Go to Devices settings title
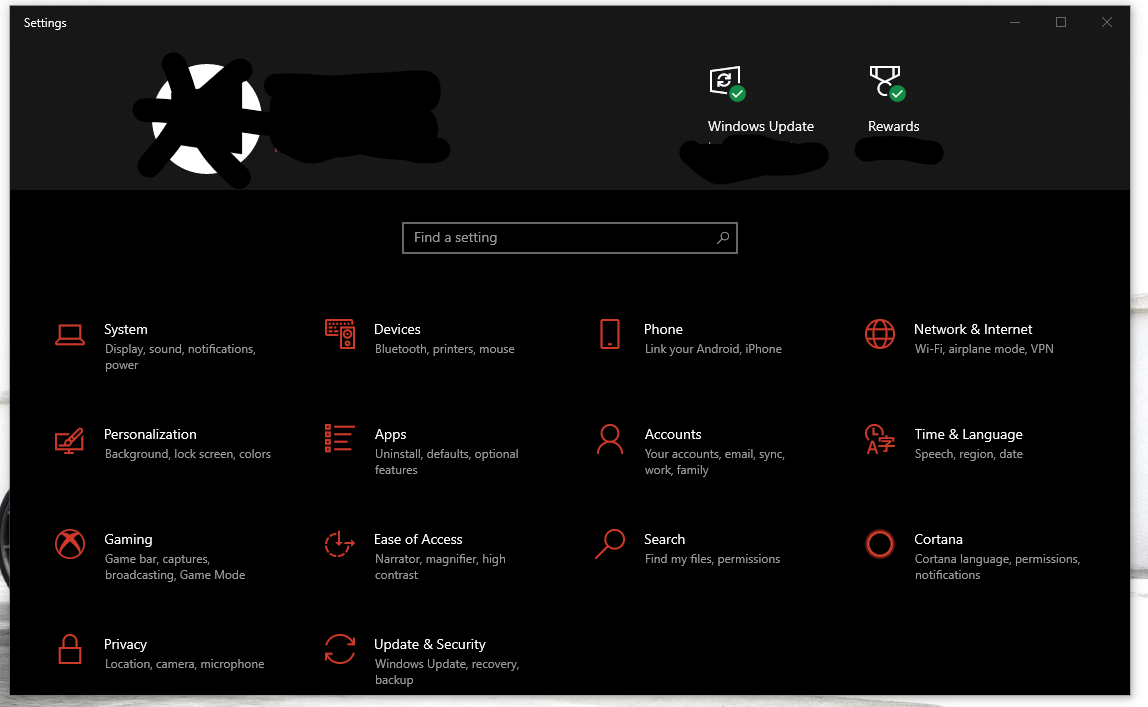This screenshot has height=707, width=1148. click(397, 329)
